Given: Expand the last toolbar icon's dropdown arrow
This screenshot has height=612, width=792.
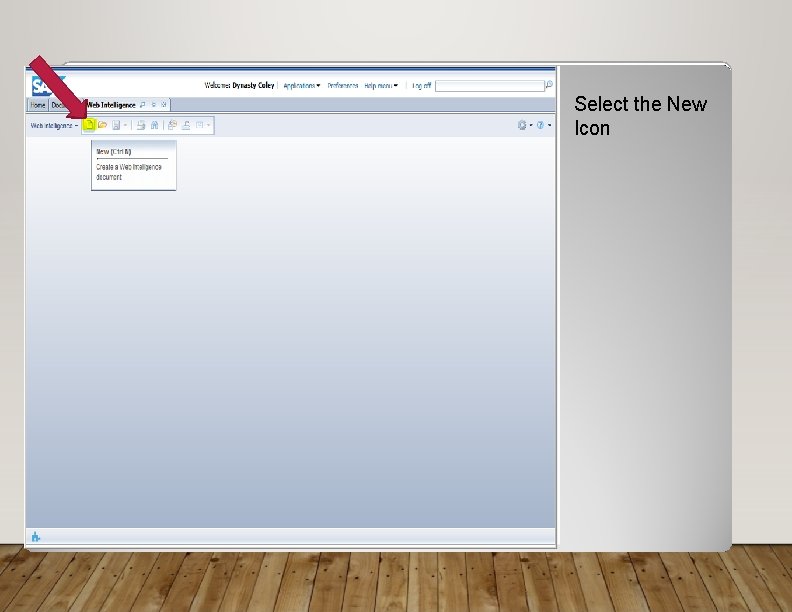Looking at the screenshot, I should coord(208,125).
